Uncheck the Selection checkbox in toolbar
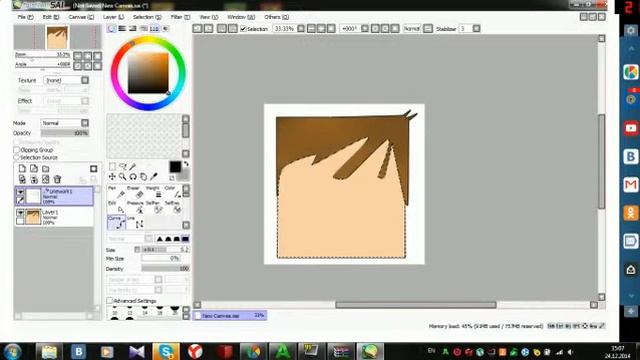The width and height of the screenshot is (640, 360). pyautogui.click(x=243, y=29)
